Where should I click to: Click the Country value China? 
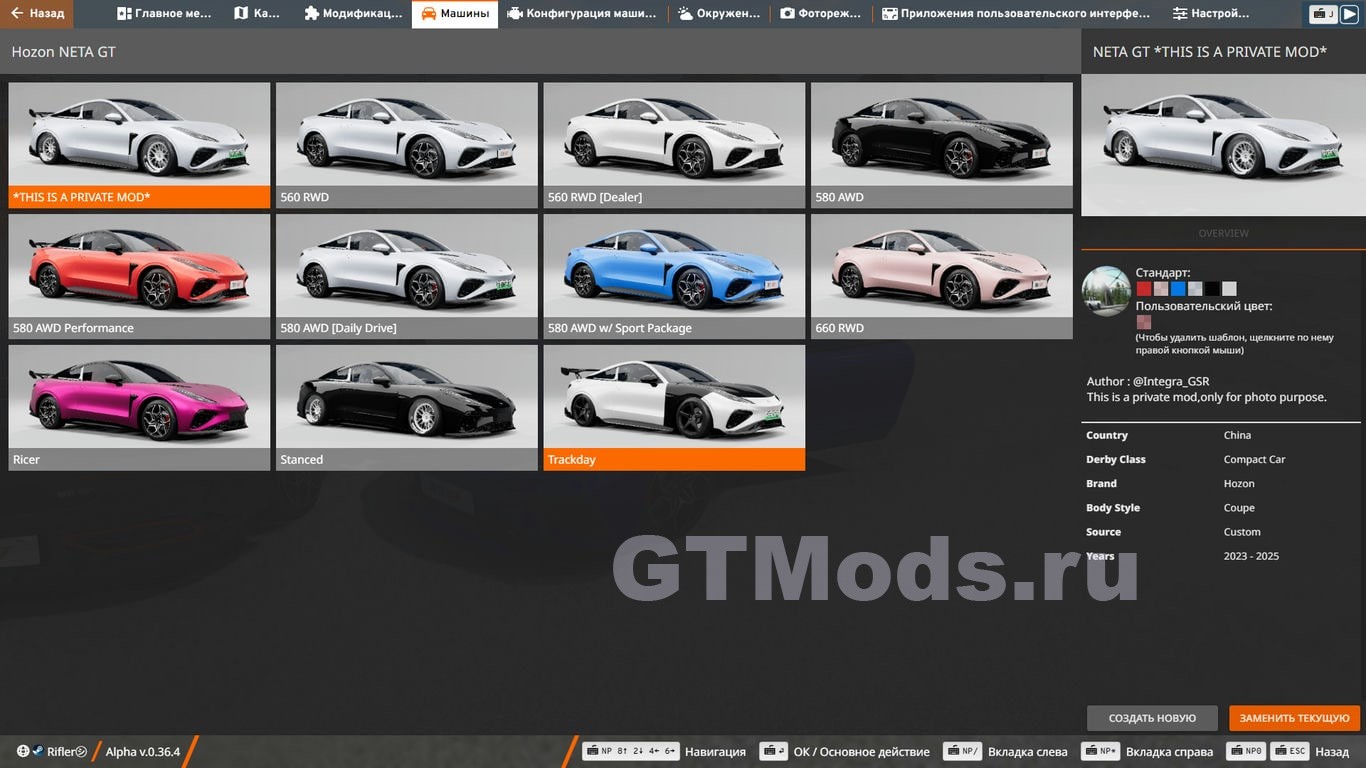point(1237,435)
